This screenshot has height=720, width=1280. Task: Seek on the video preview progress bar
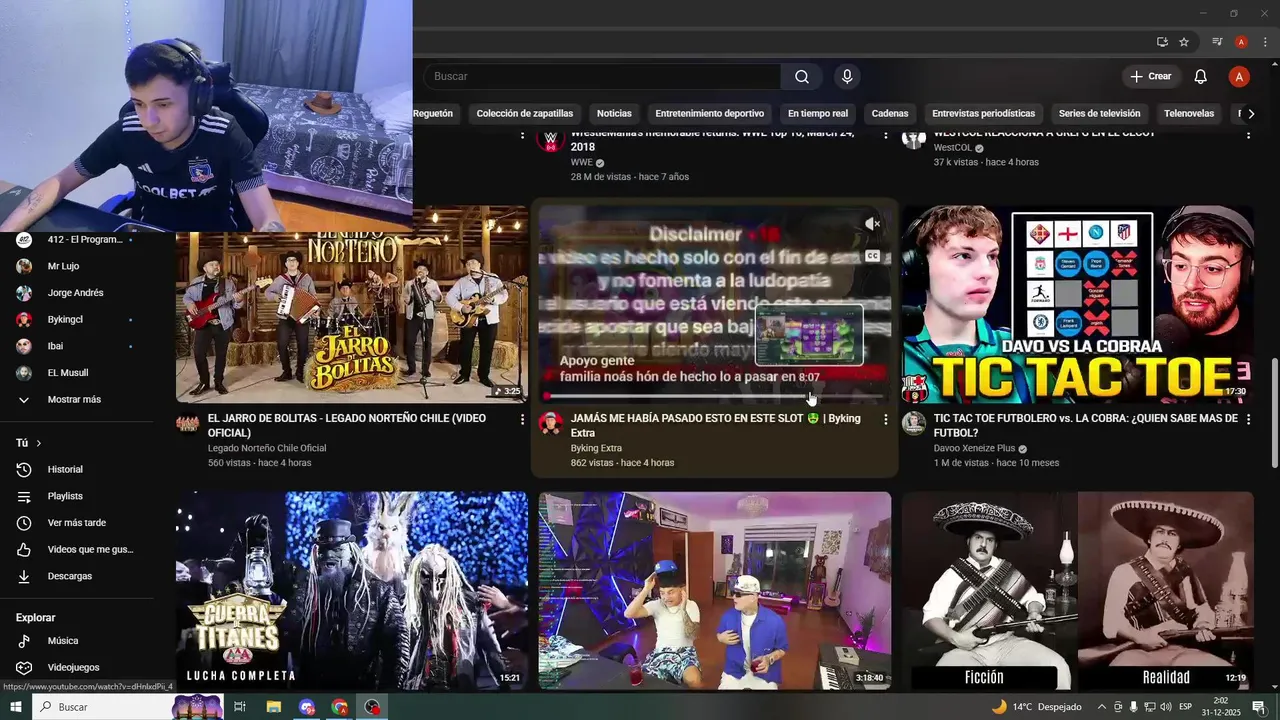click(714, 396)
